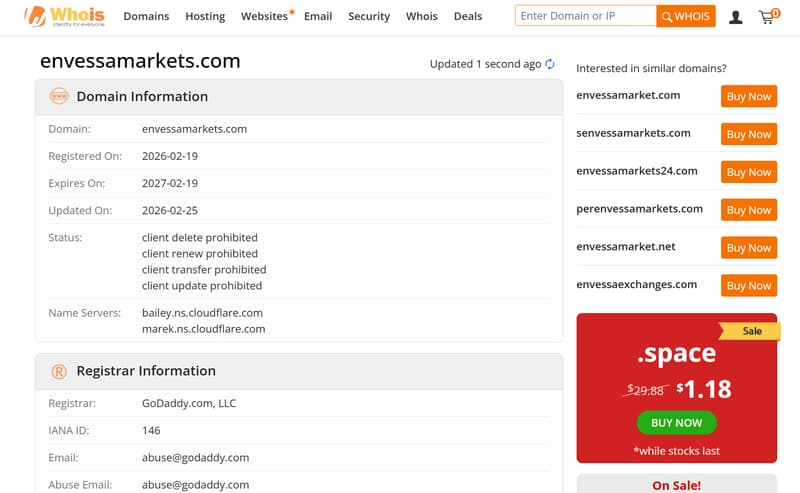The image size is (800, 493).
Task: Click the Updated 1 second ago text
Action: tap(485, 64)
